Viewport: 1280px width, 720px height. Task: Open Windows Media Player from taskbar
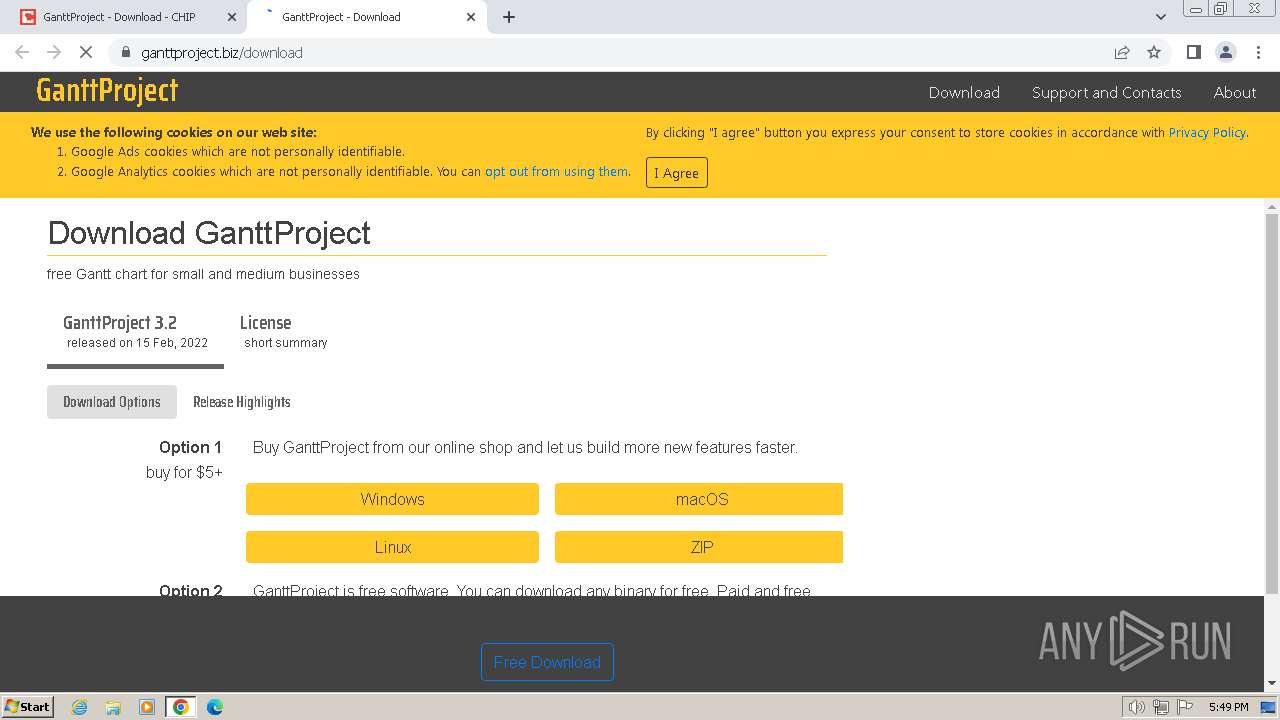click(x=147, y=707)
